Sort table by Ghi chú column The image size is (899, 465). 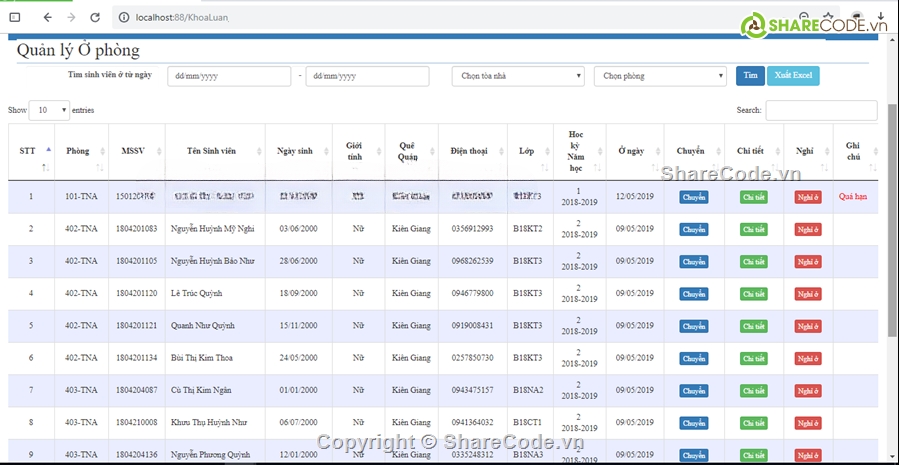click(x=856, y=152)
